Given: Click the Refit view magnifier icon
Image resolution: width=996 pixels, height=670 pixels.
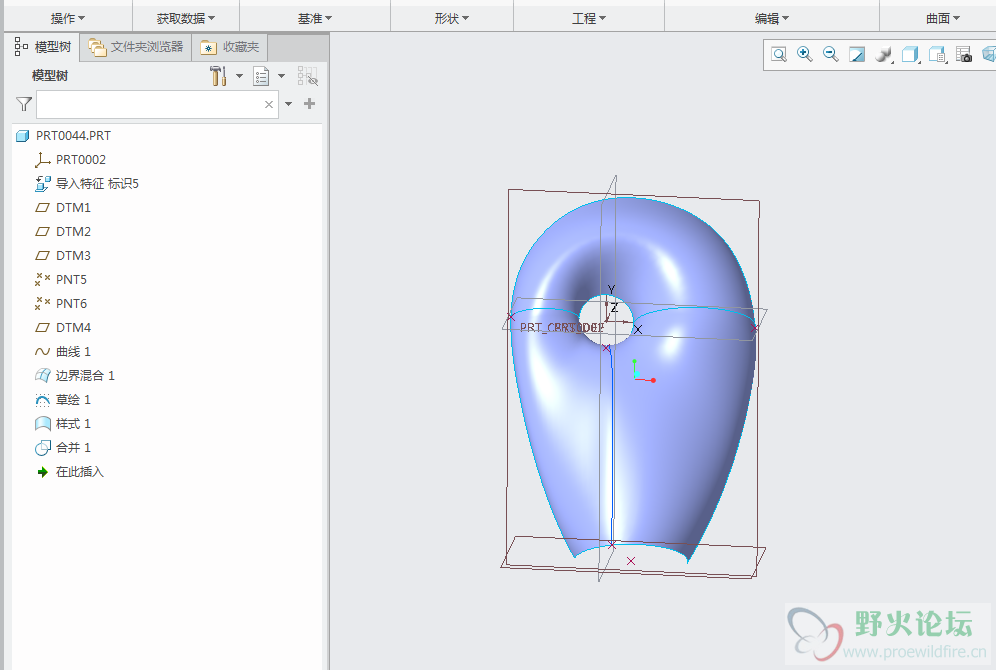Looking at the screenshot, I should [x=779, y=55].
